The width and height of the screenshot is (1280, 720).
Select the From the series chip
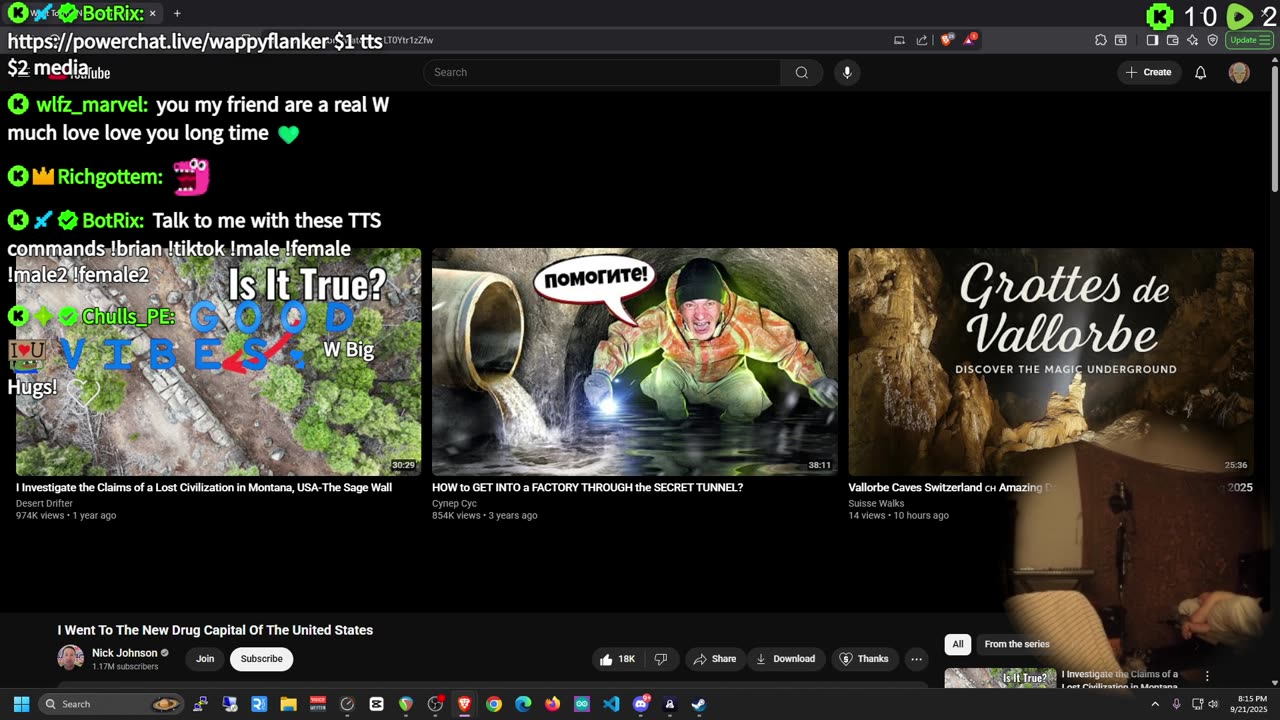tap(1017, 644)
